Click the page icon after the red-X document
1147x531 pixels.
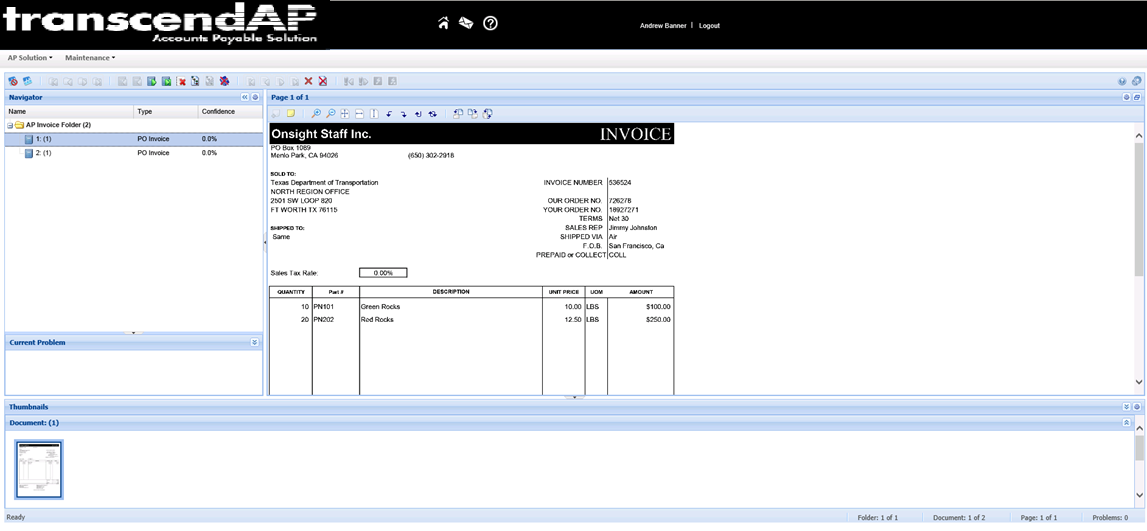(x=195, y=81)
